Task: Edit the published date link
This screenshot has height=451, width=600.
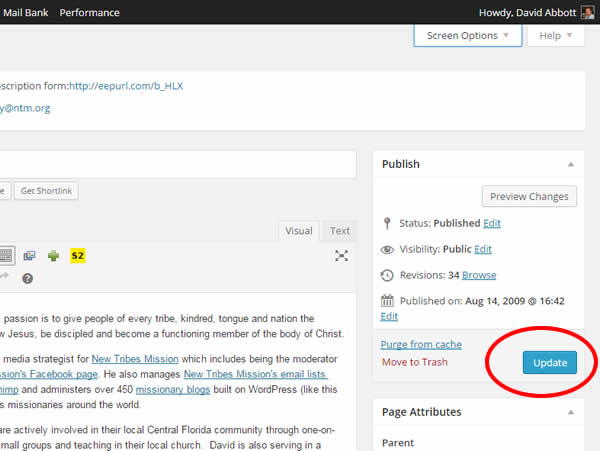Action: point(389,316)
